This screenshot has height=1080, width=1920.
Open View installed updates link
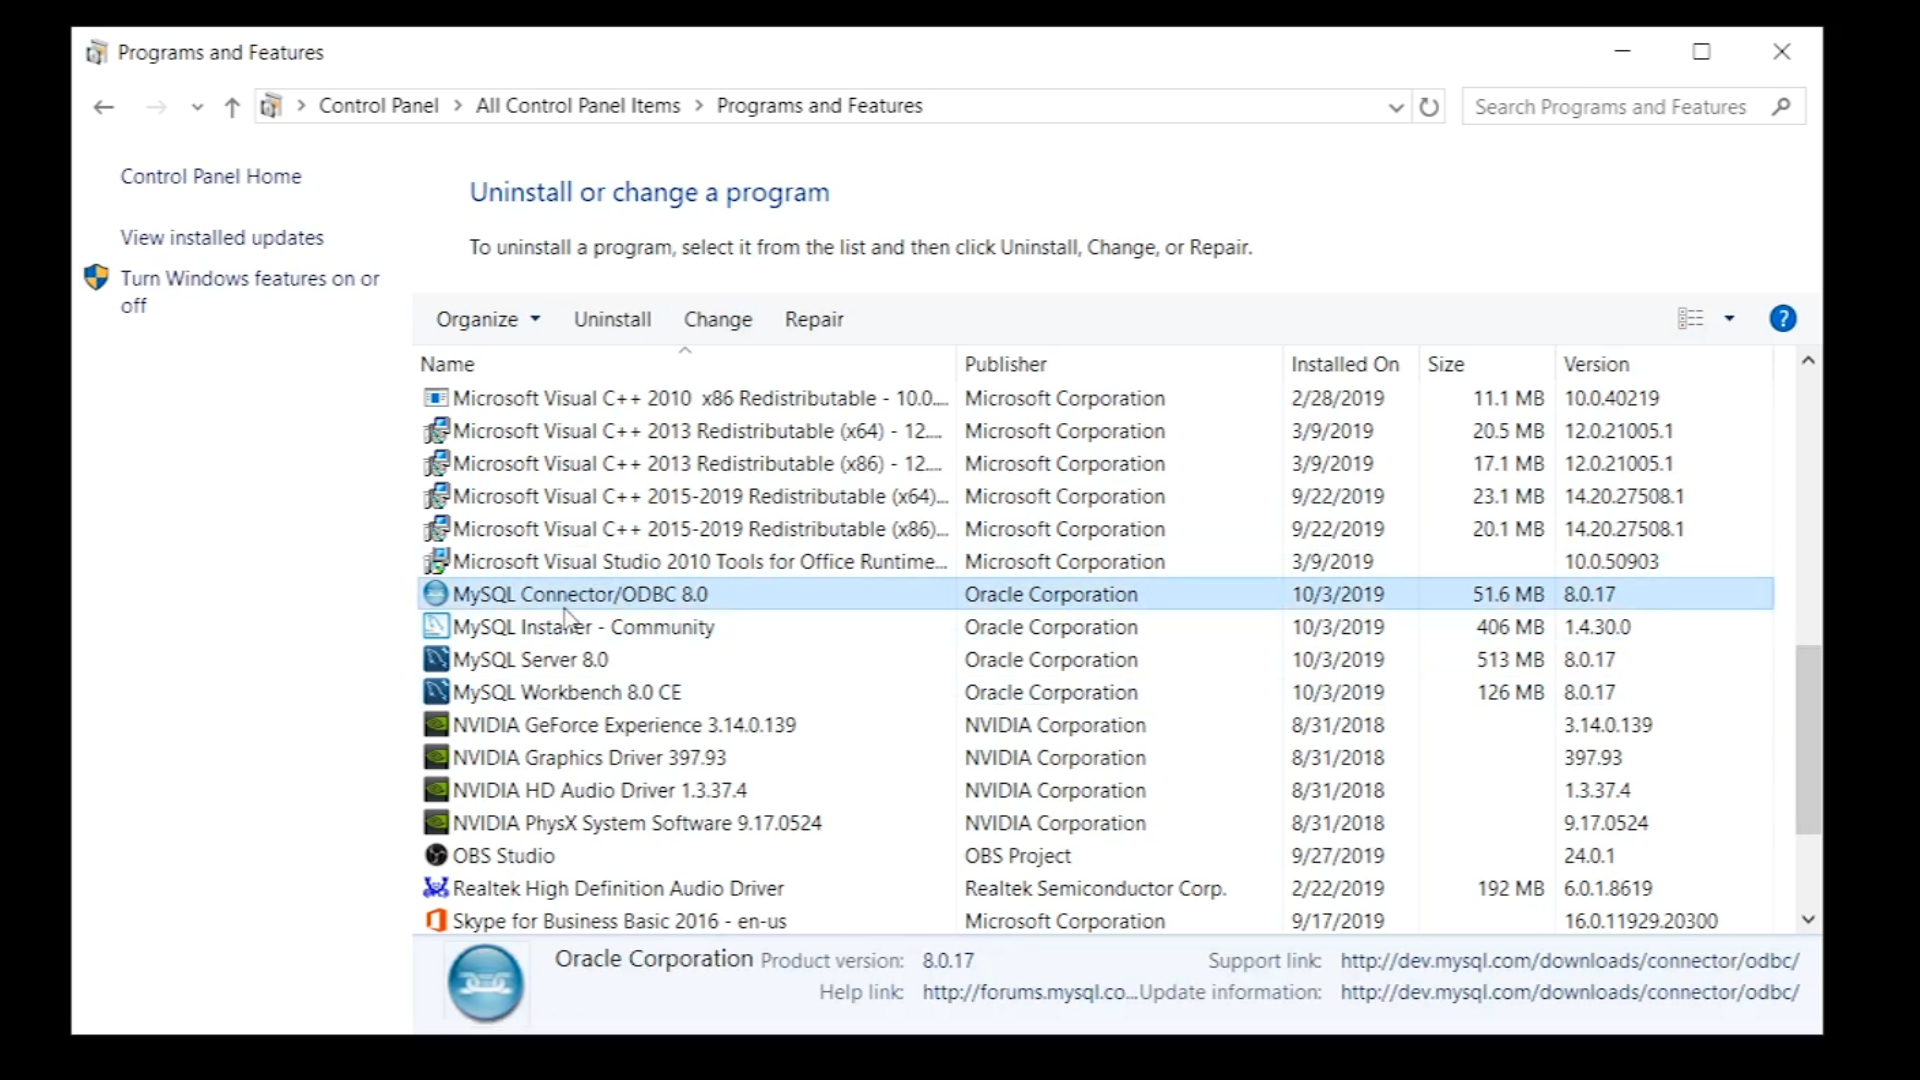(222, 238)
